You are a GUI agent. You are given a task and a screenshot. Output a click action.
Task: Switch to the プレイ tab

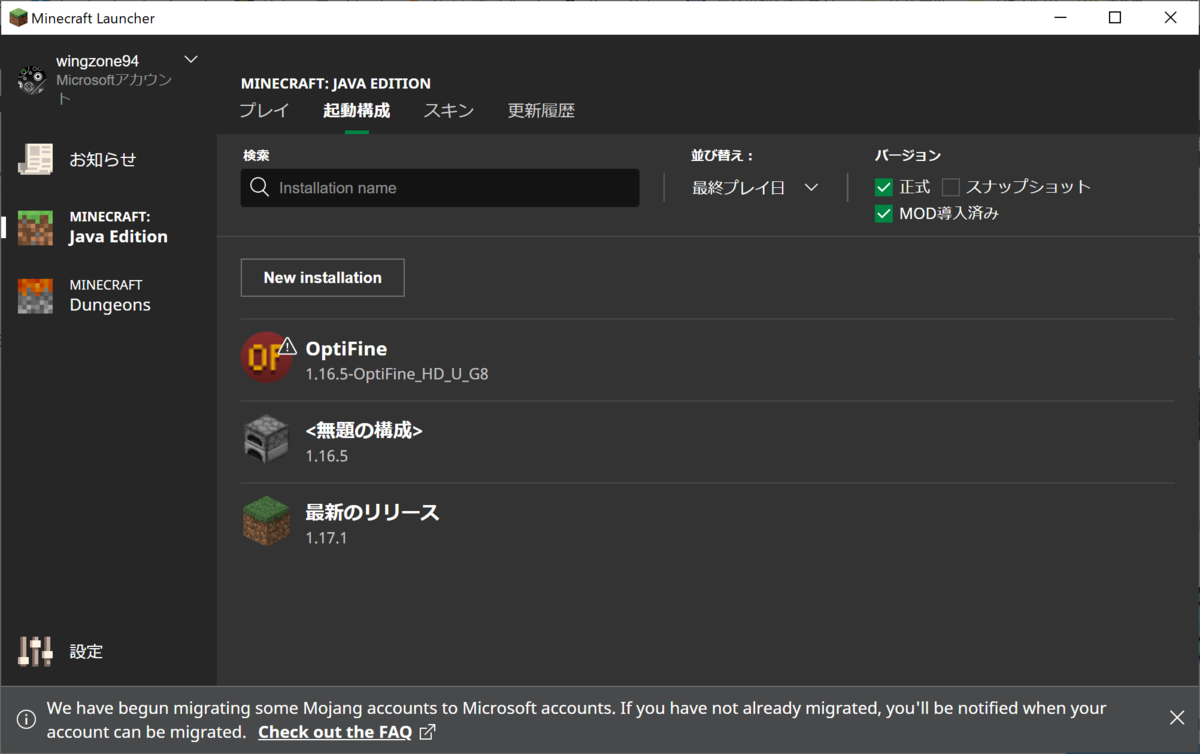pyautogui.click(x=264, y=111)
